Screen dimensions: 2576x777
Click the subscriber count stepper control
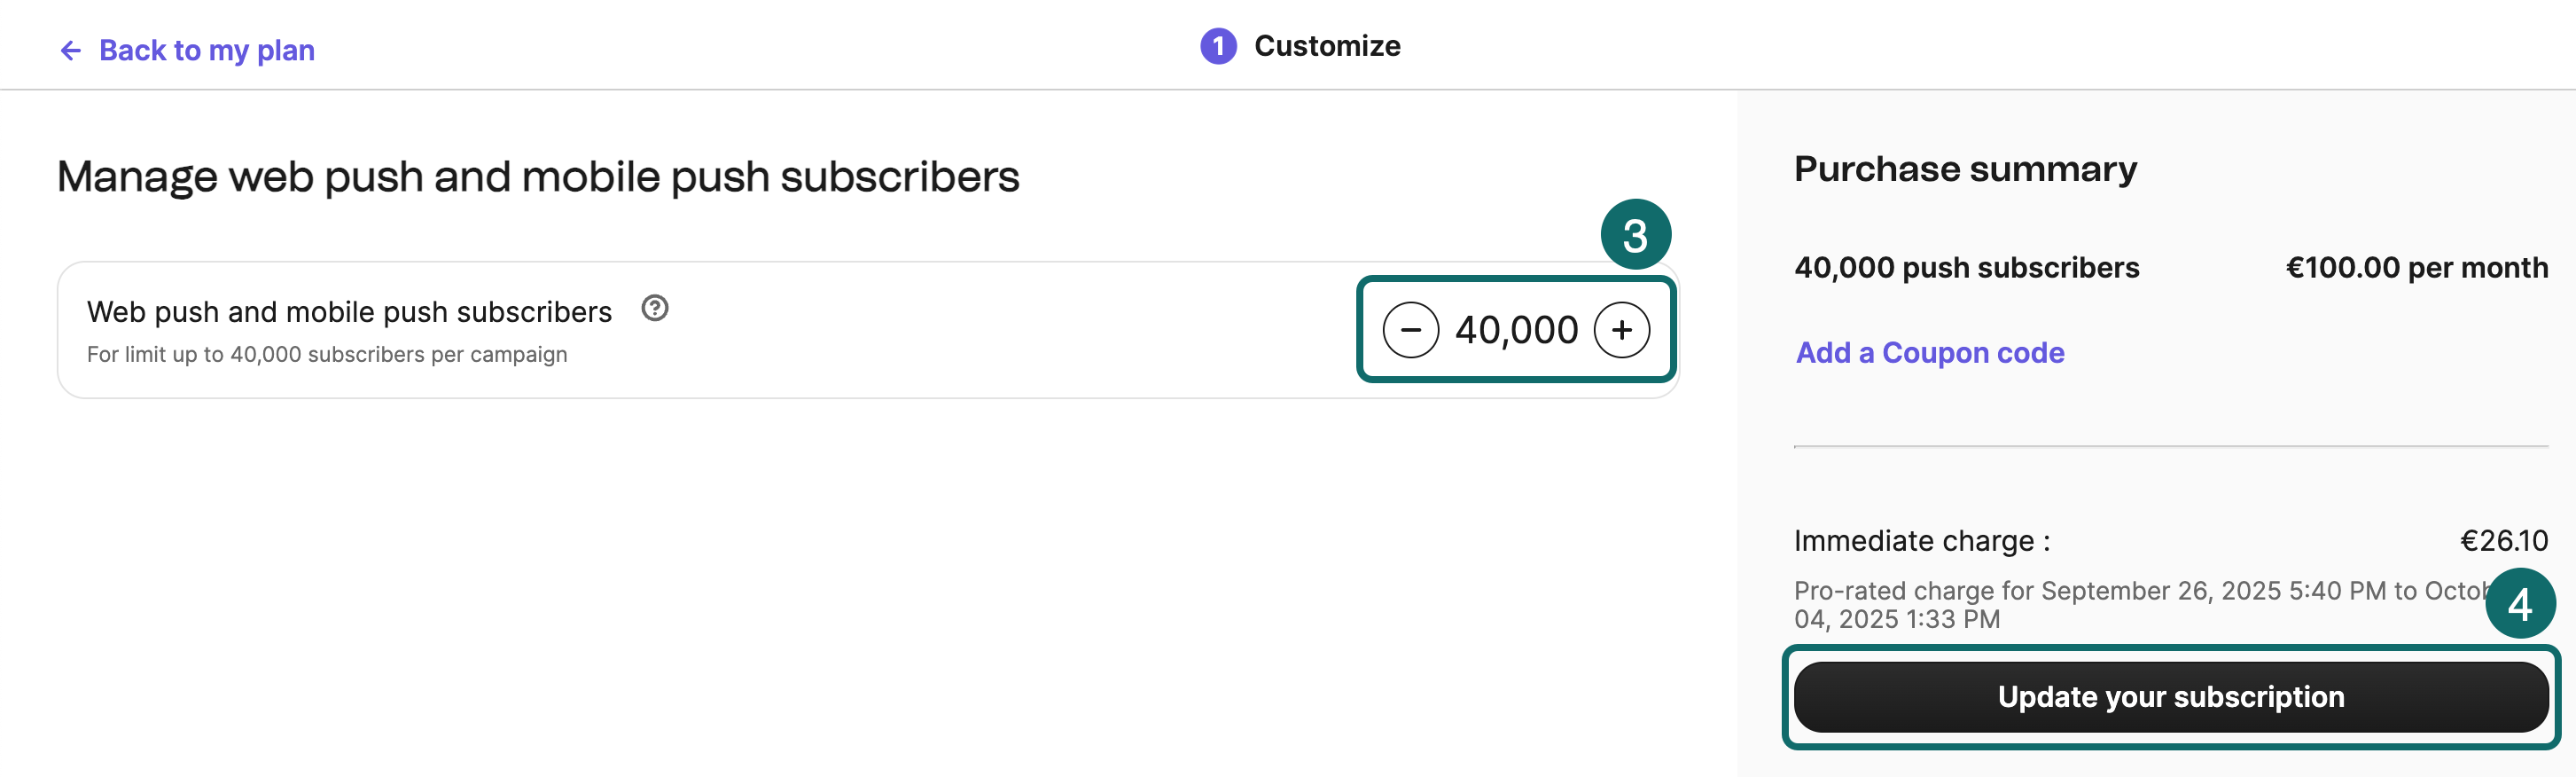tap(1516, 329)
